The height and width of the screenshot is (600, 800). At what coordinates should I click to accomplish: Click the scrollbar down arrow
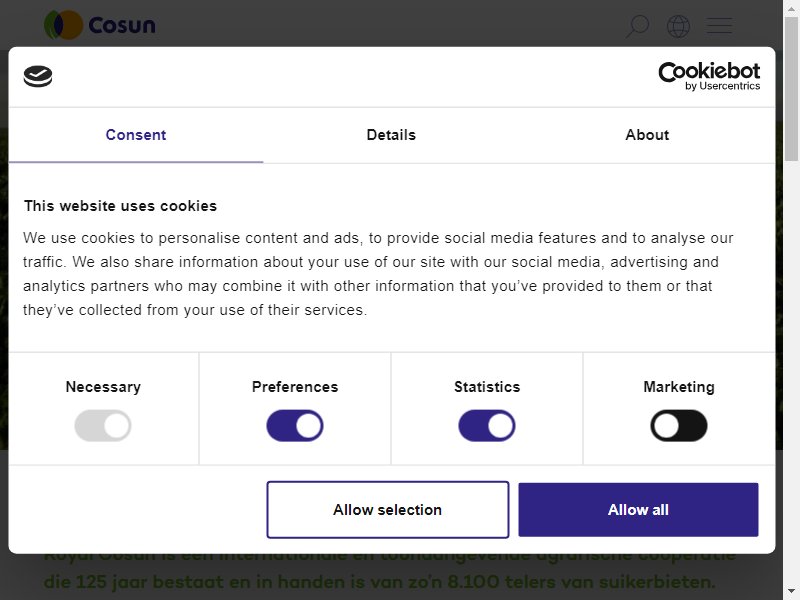(791, 592)
